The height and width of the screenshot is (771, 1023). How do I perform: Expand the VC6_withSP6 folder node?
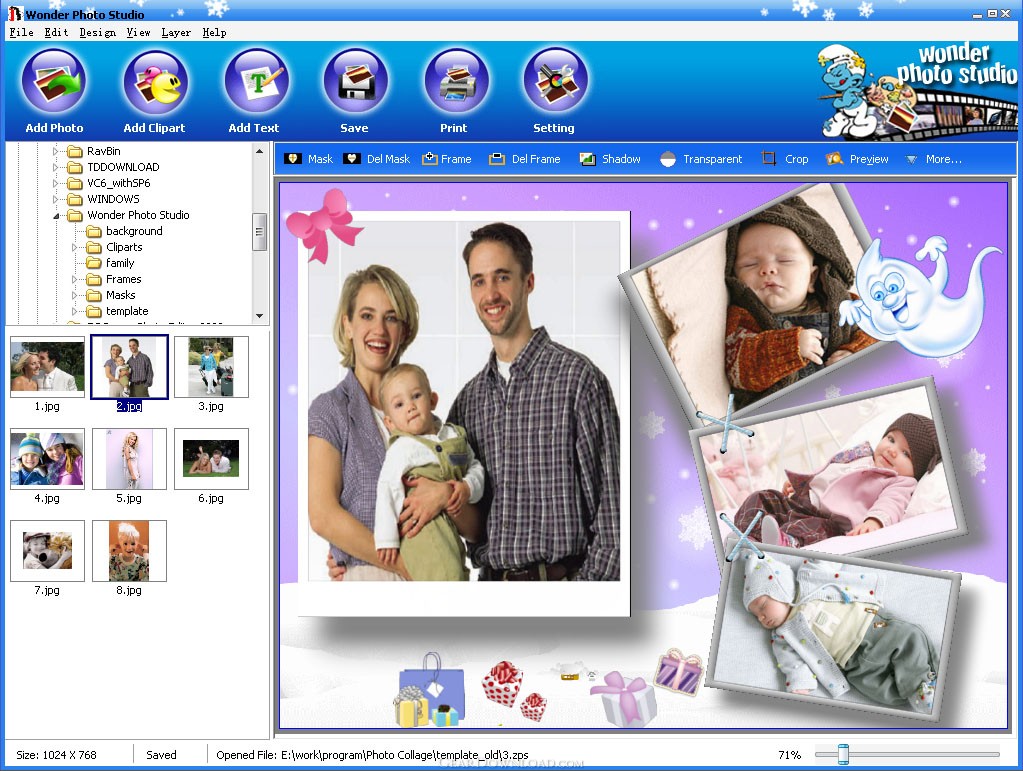tap(56, 183)
